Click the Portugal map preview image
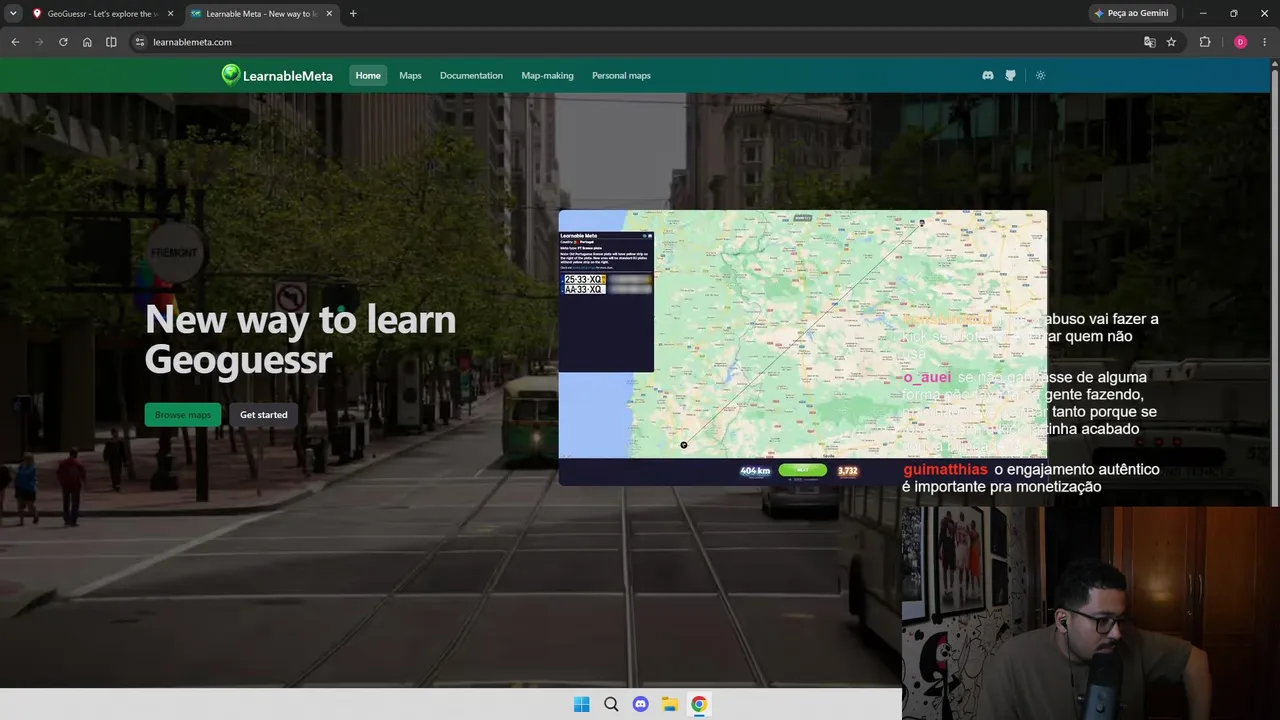The width and height of the screenshot is (1280, 720). [803, 347]
